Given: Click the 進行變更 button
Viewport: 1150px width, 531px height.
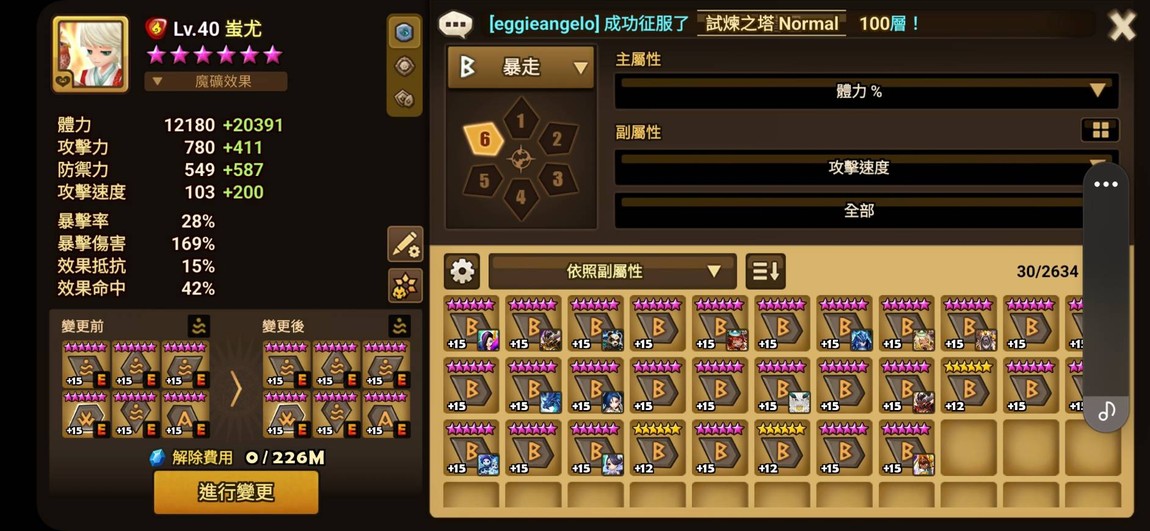Looking at the screenshot, I should (236, 492).
